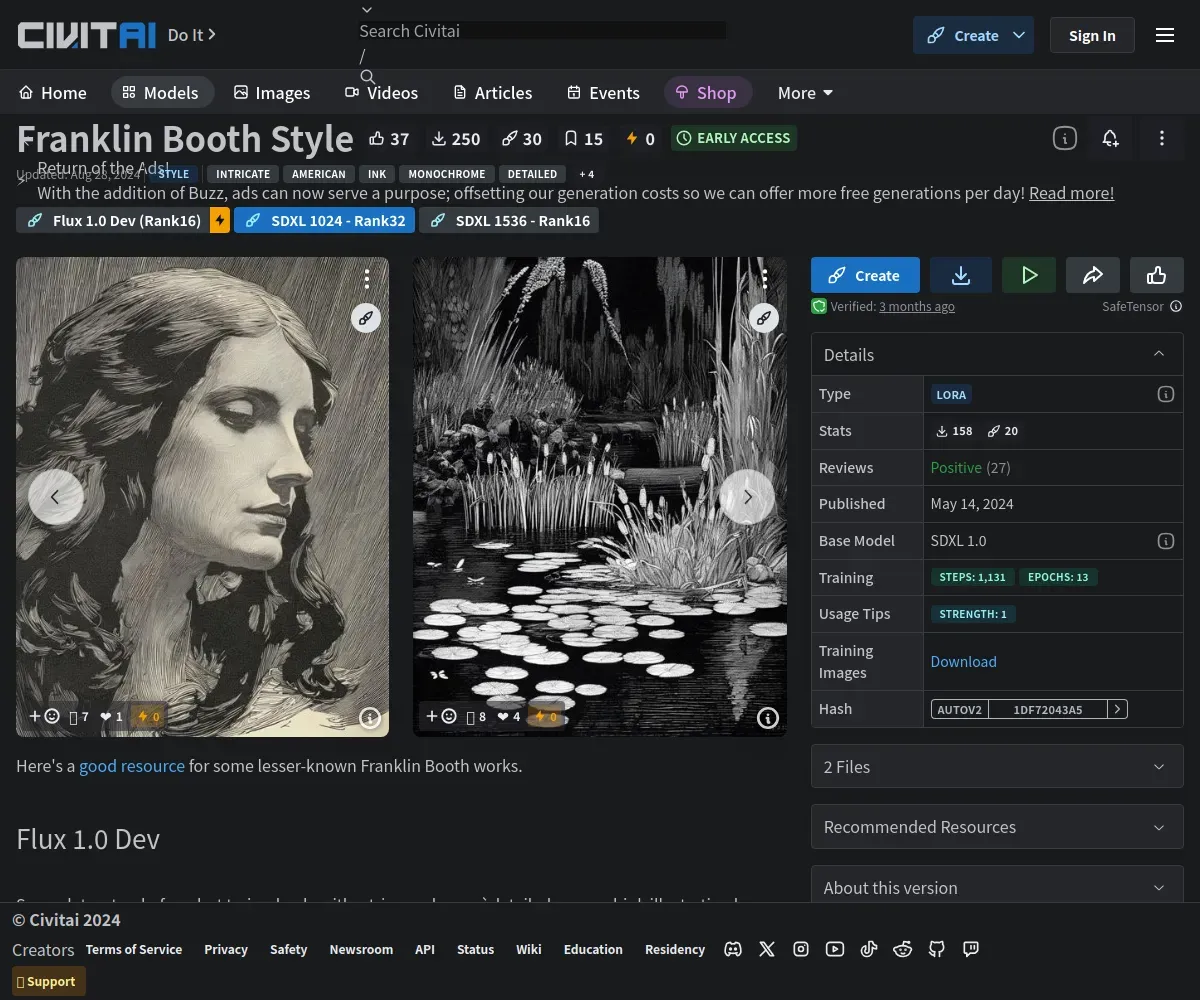
Task: Open the Articles tab
Action: click(492, 93)
